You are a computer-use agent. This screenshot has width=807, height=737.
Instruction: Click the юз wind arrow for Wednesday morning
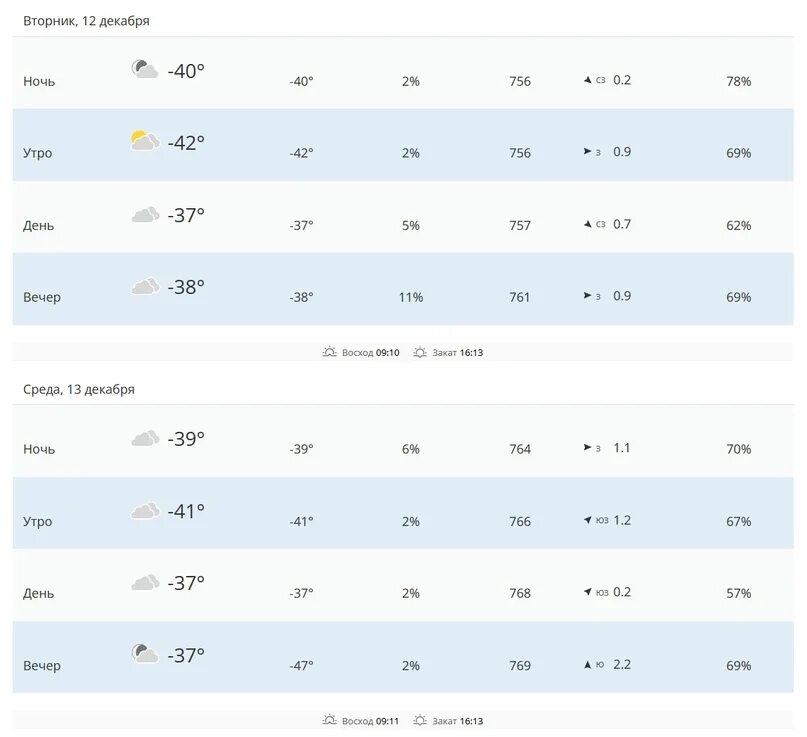tap(587, 520)
